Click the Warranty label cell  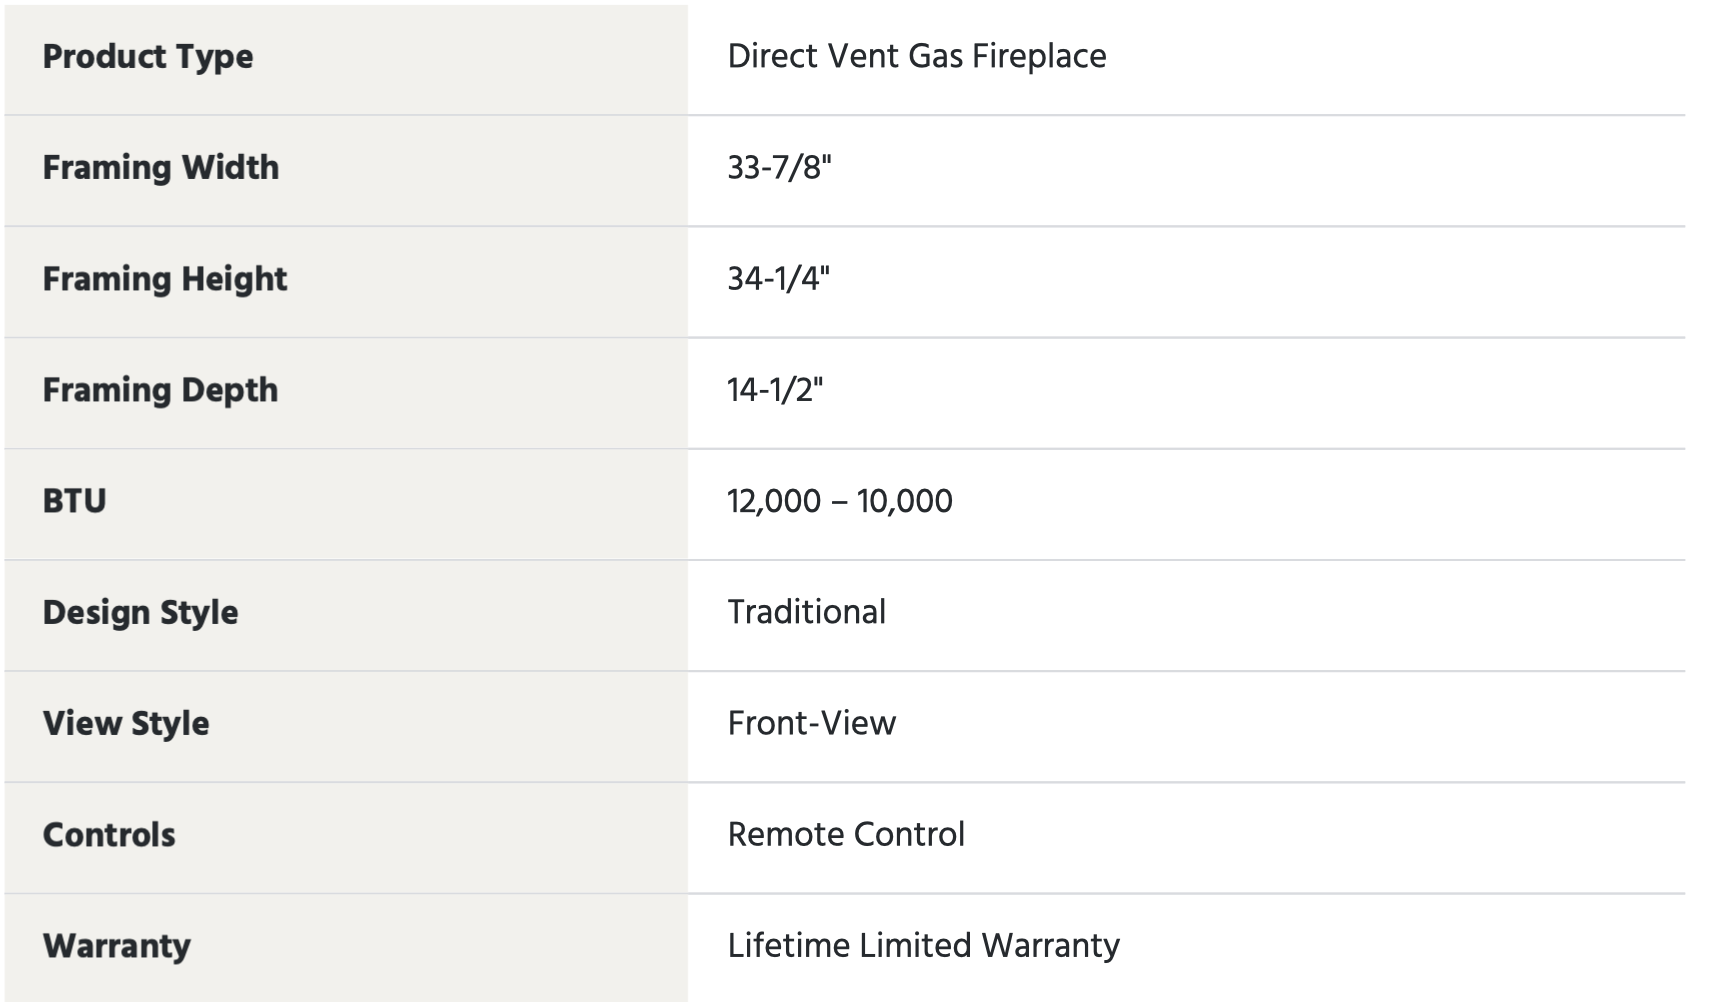point(346,948)
